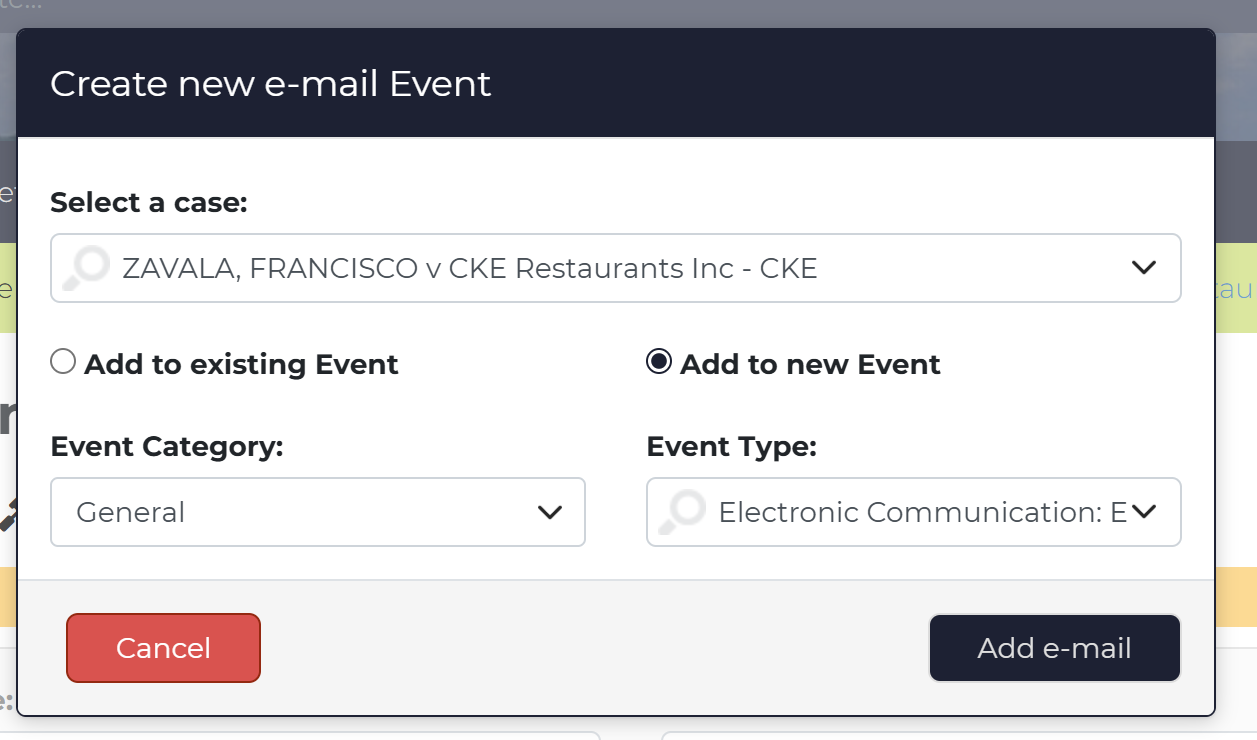Click the 'Create new e-mail Event' dialog title
1257x740 pixels.
click(x=270, y=83)
